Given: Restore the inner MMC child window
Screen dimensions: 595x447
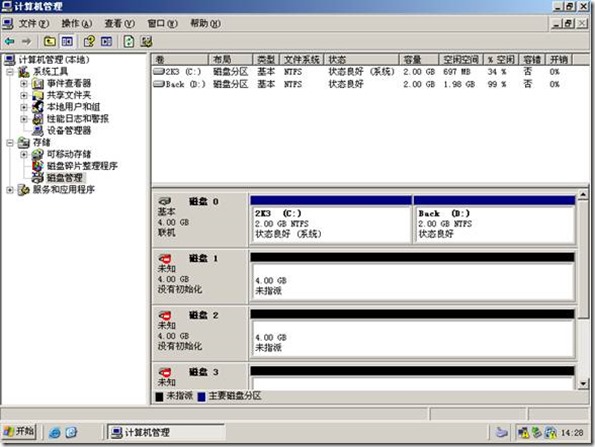Looking at the screenshot, I should click(569, 24).
